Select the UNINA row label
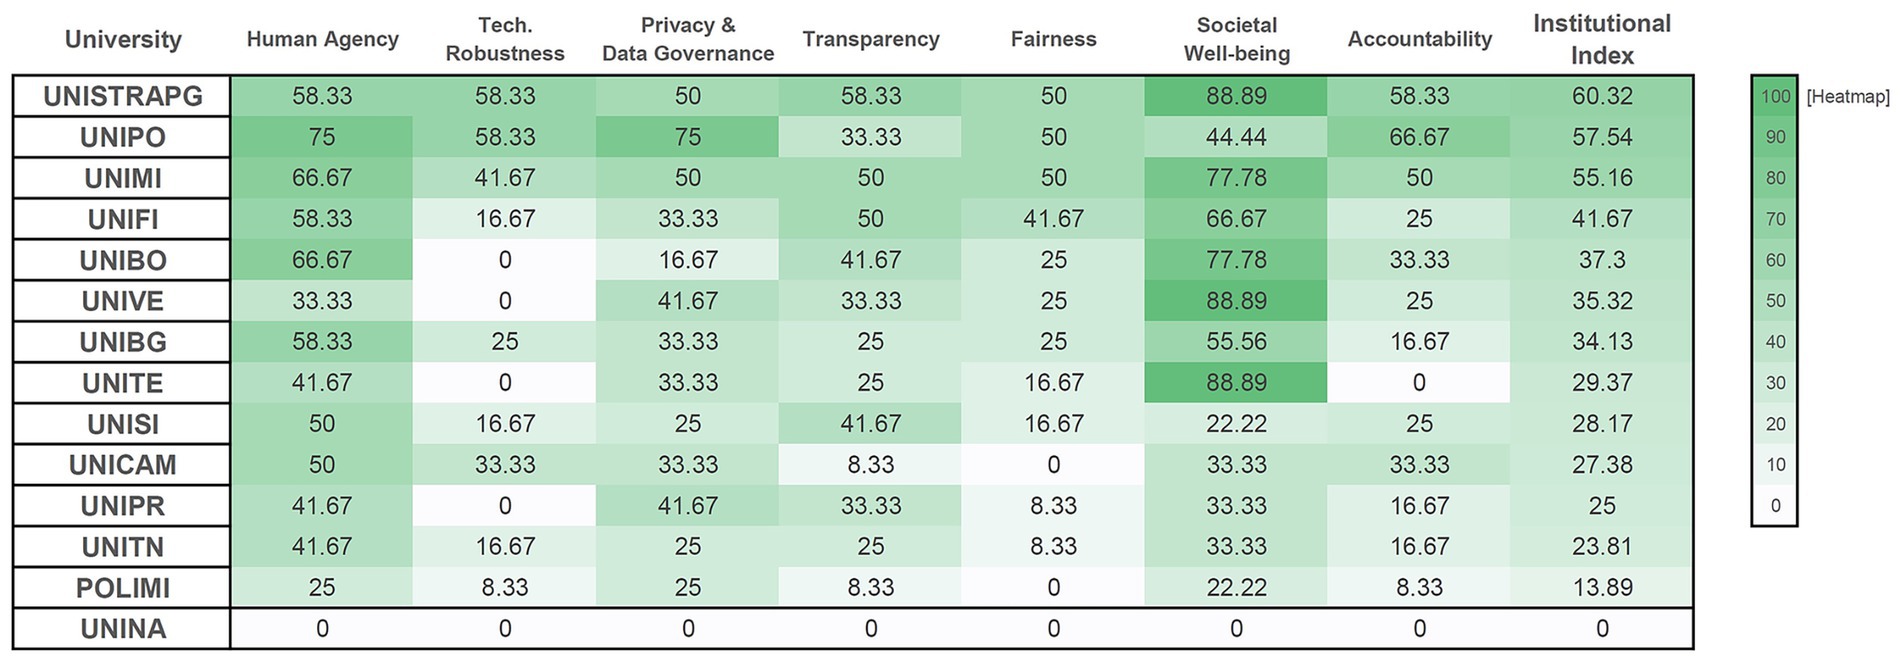This screenshot has height=662, width=1901. [x=123, y=629]
